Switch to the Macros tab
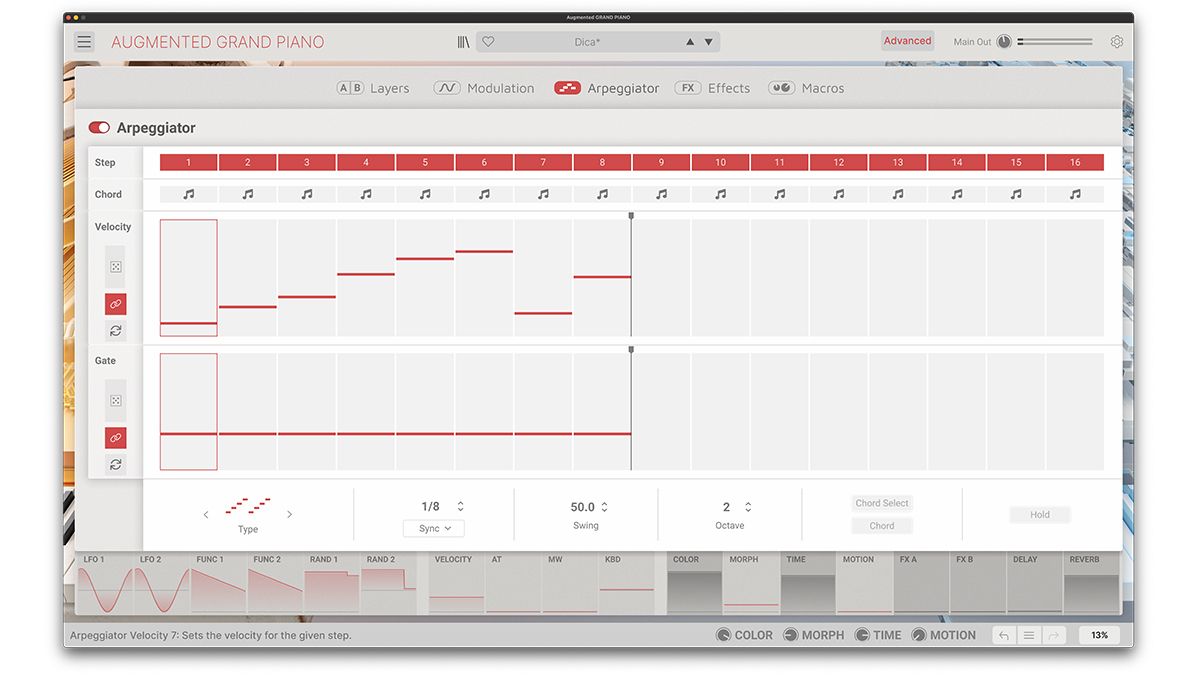 click(x=806, y=88)
